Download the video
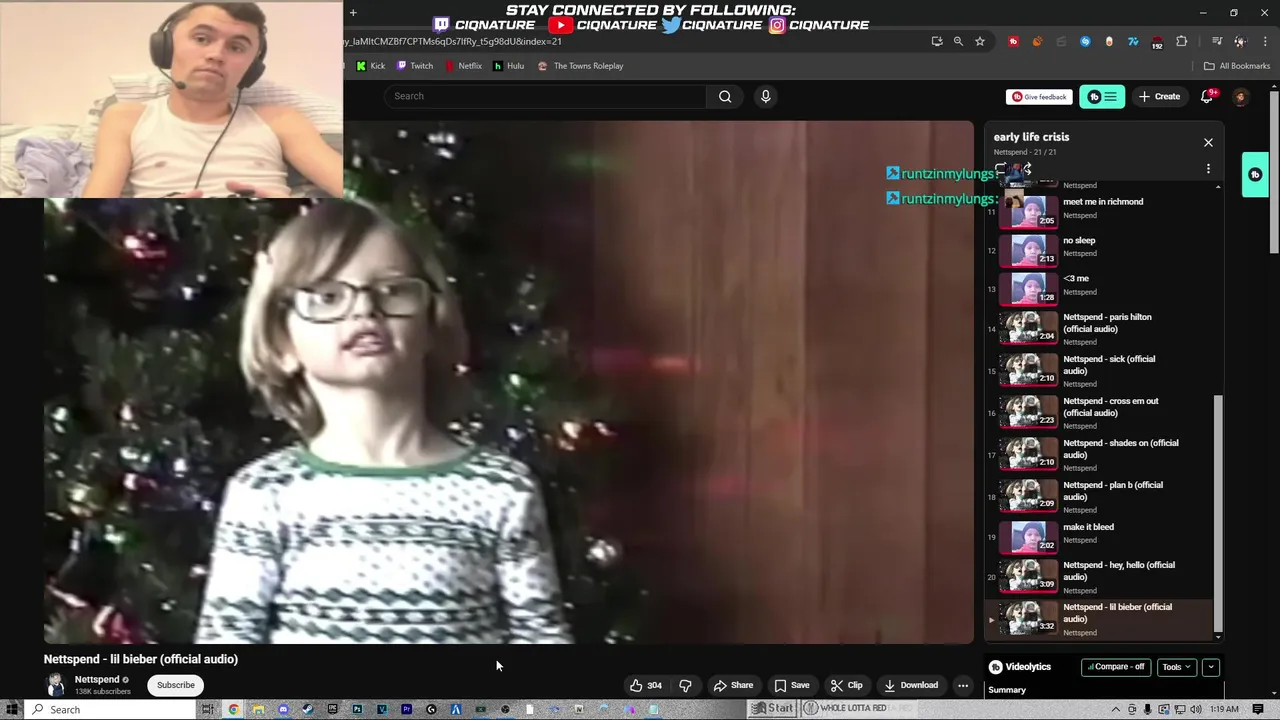This screenshot has width=1280, height=720. coord(911,685)
